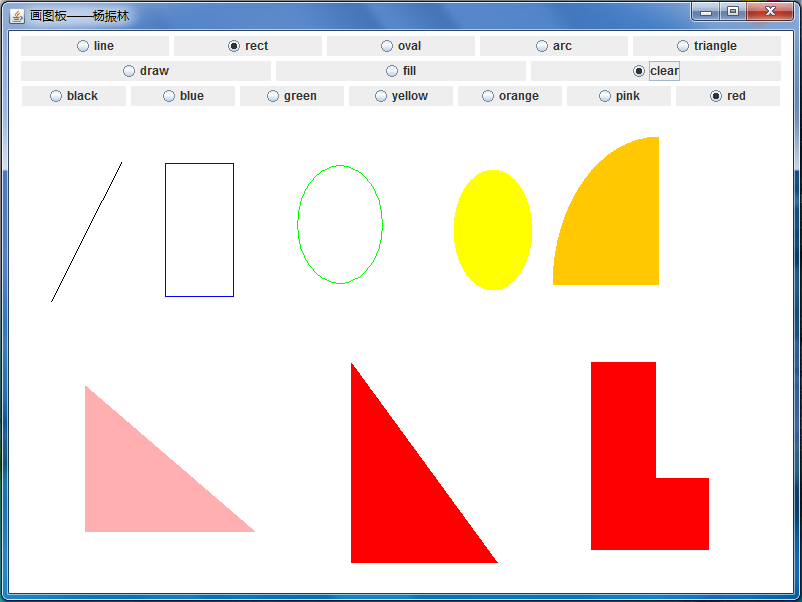Switch to draw outline mode

pyautogui.click(x=146, y=71)
